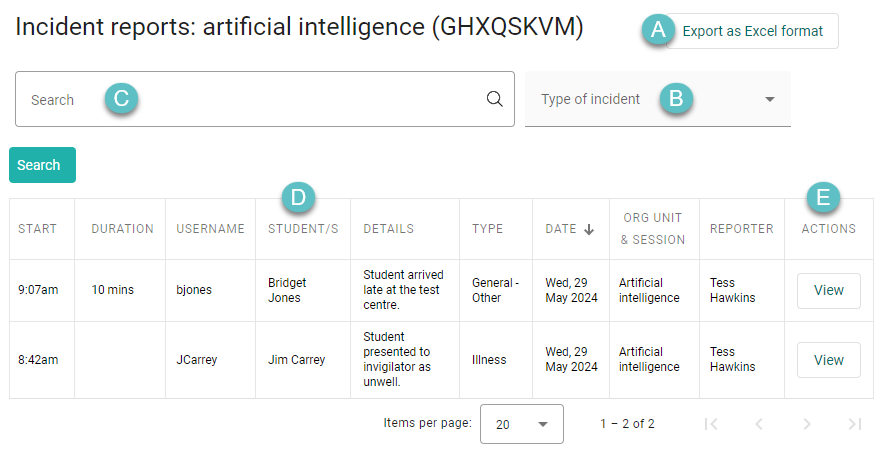Open the Type of incident dropdown
Screen dimensions: 884x459
click(657, 99)
